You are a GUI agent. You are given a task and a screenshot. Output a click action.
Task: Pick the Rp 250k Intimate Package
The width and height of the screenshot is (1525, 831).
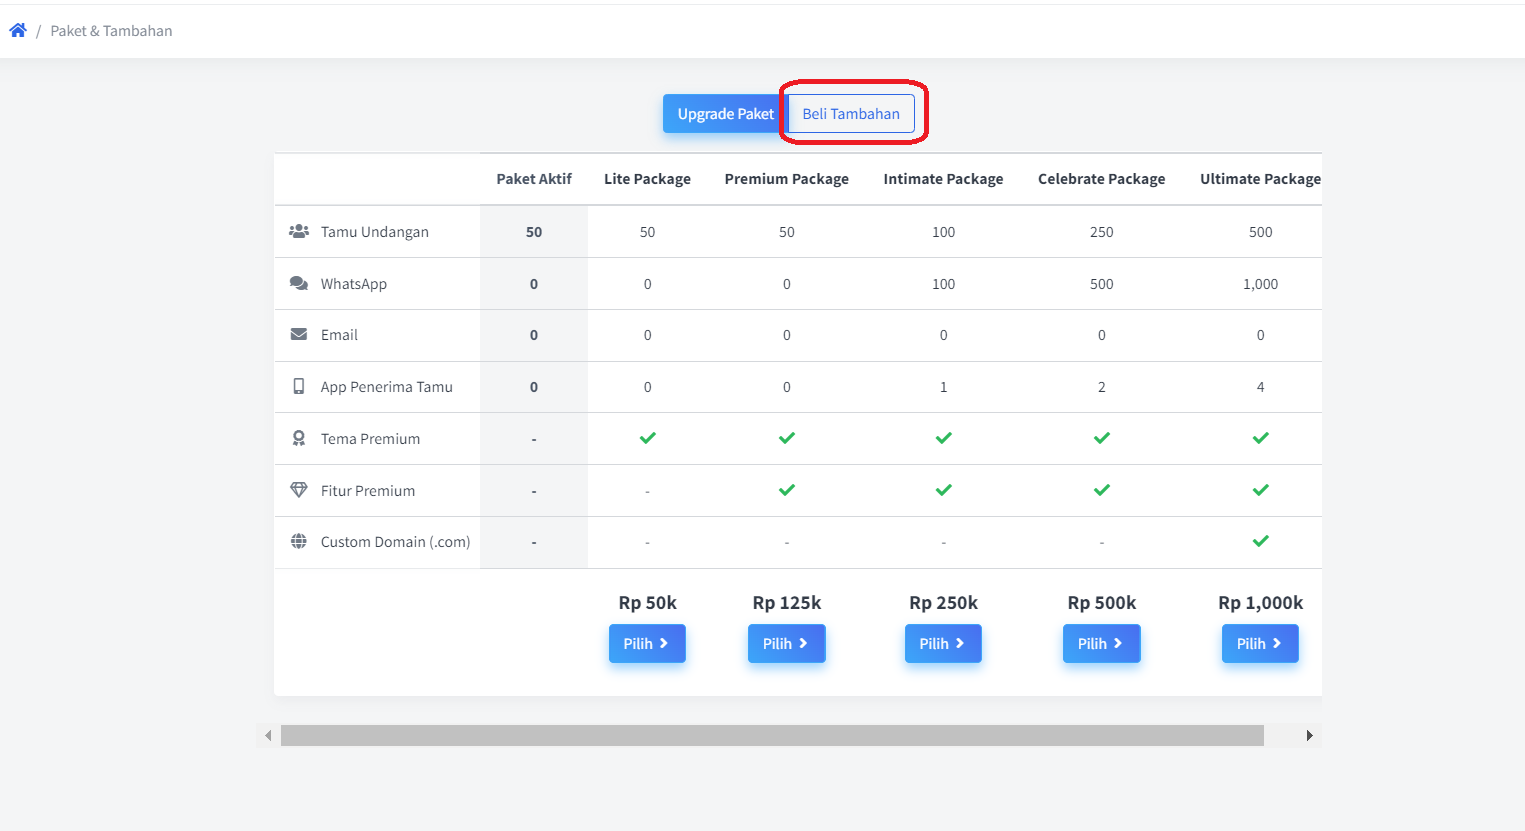pyautogui.click(x=943, y=643)
